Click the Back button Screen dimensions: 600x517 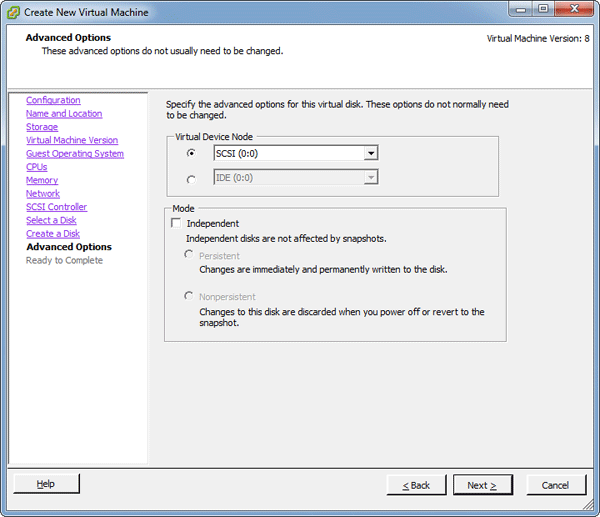click(x=416, y=485)
